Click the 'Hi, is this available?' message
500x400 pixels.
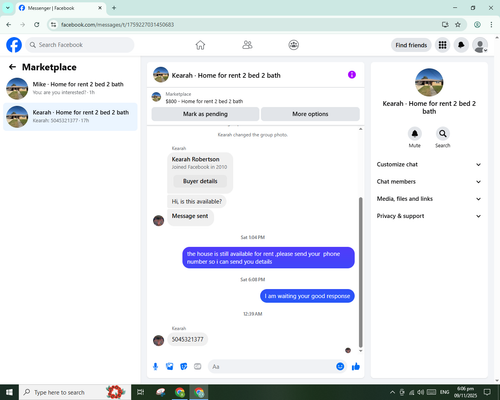196,201
